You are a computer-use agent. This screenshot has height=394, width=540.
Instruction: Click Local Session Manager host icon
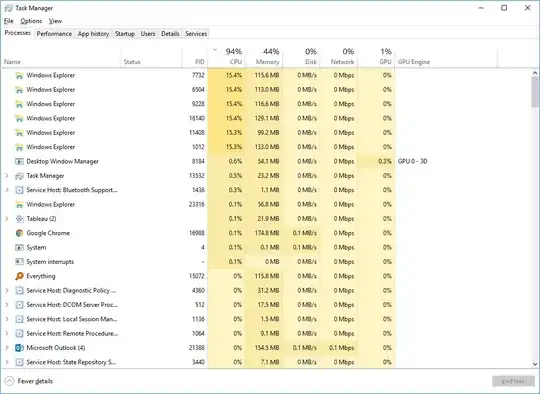pyautogui.click(x=19, y=319)
